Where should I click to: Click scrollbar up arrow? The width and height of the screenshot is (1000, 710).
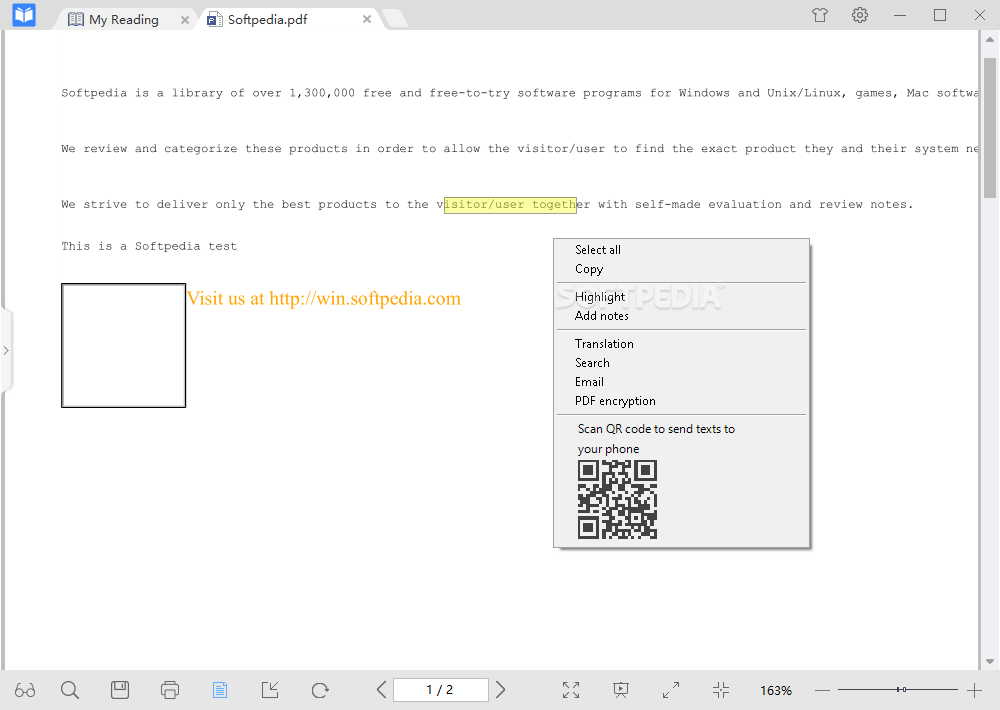[990, 39]
